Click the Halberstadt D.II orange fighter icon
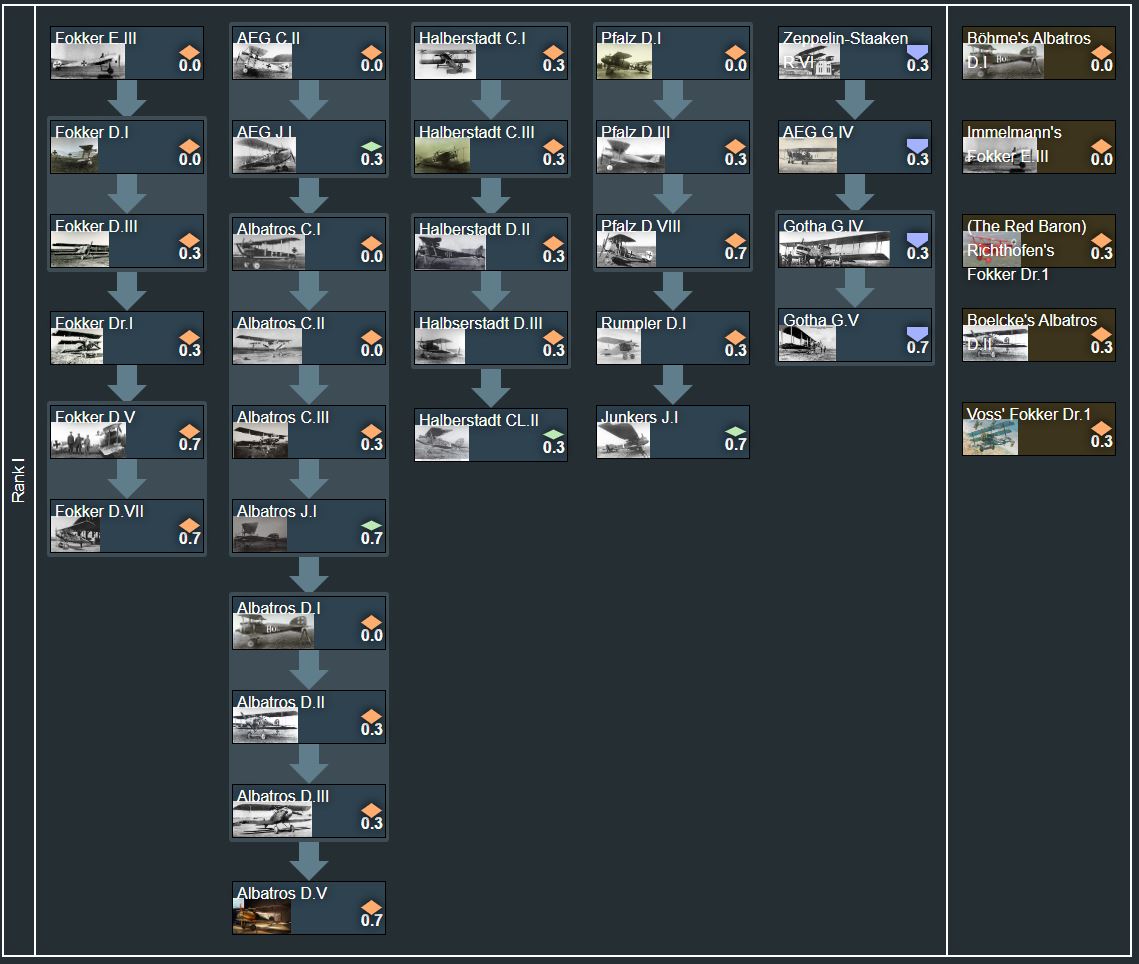This screenshot has width=1139, height=964. pos(554,243)
